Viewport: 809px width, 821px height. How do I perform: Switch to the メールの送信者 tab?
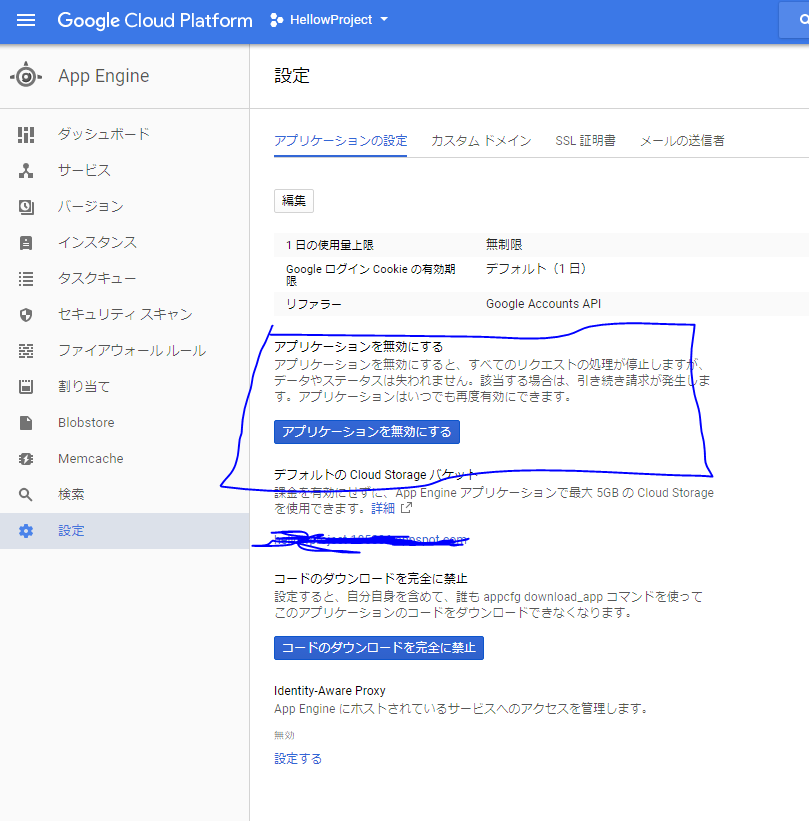[x=682, y=141]
